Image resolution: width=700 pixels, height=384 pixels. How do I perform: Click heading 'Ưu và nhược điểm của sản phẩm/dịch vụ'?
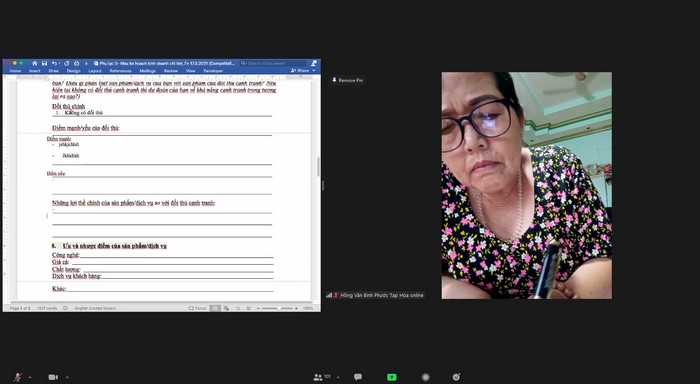tap(115, 246)
